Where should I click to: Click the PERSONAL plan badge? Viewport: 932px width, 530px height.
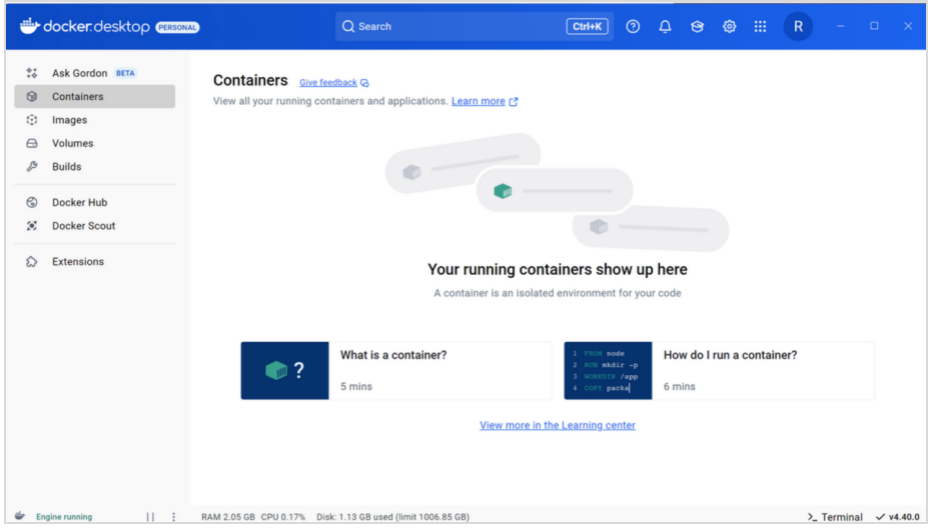[x=177, y=27]
